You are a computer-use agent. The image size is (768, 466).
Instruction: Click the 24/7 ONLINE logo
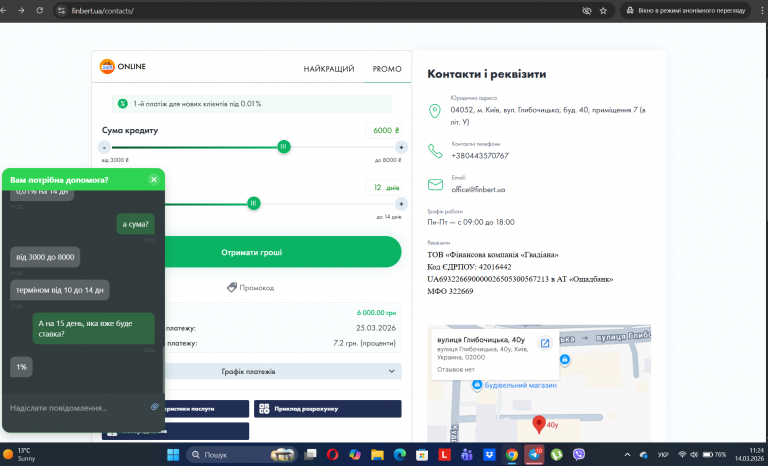click(x=123, y=66)
